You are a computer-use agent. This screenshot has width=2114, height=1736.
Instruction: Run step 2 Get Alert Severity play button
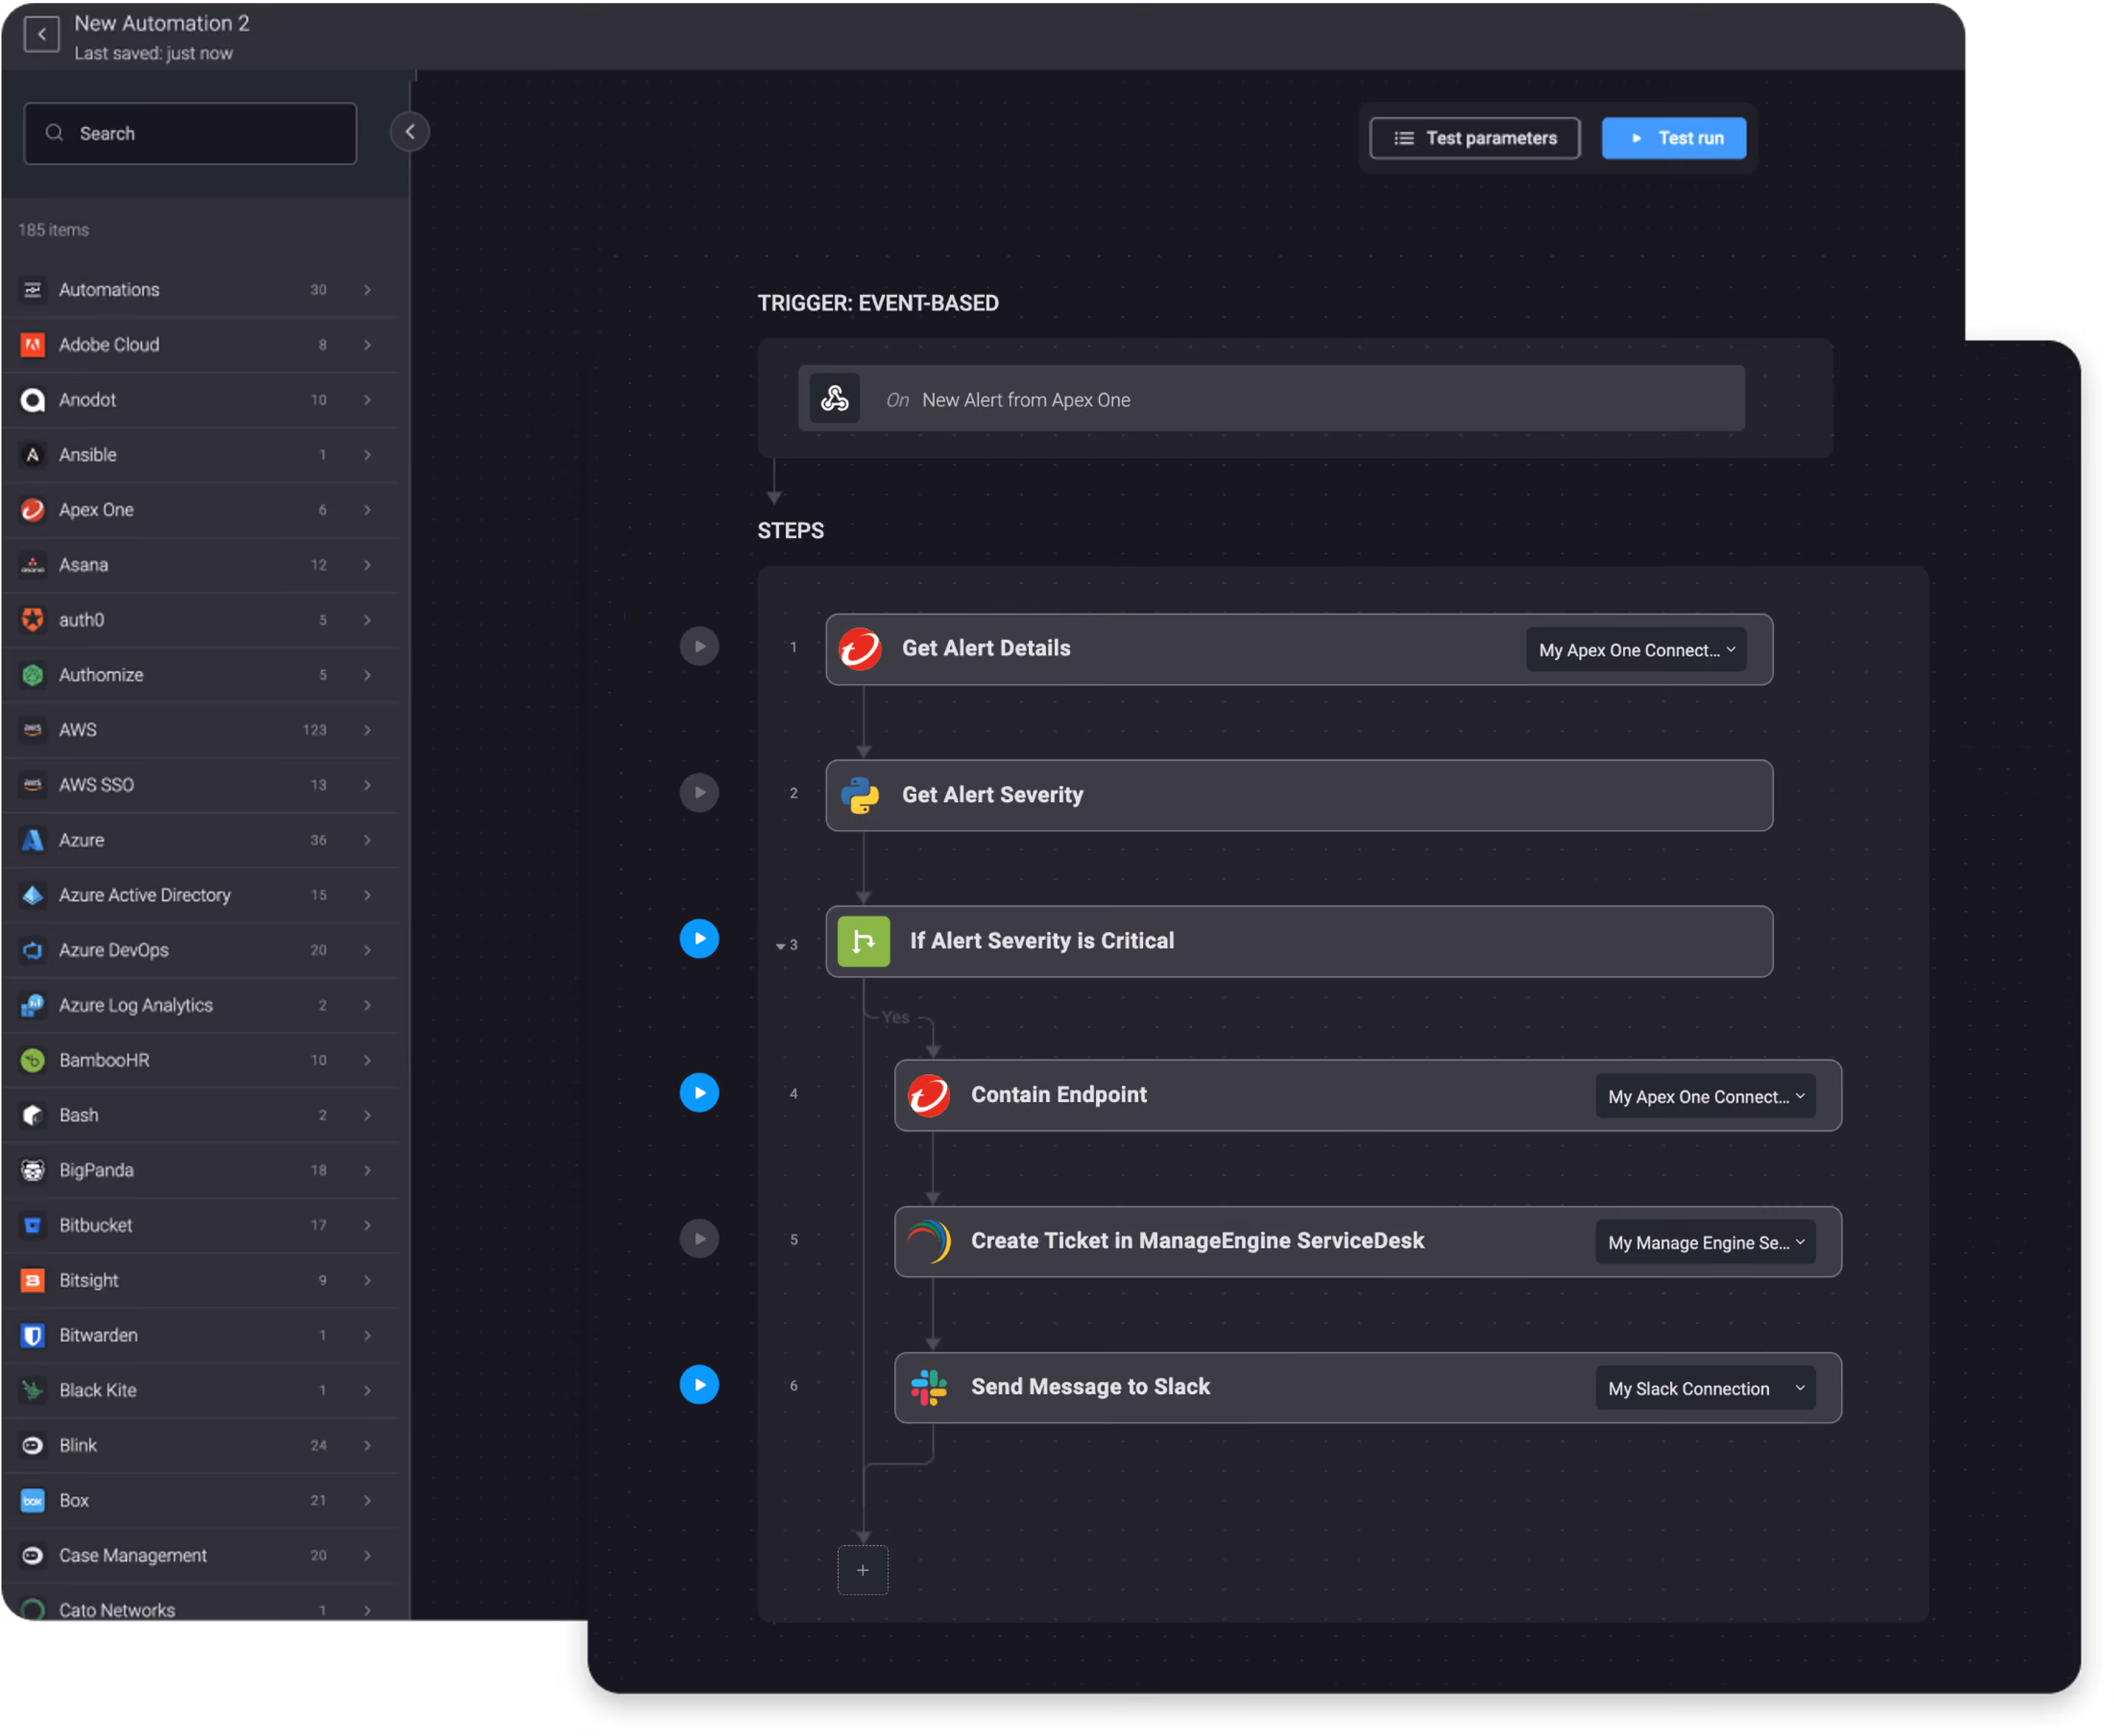click(700, 794)
